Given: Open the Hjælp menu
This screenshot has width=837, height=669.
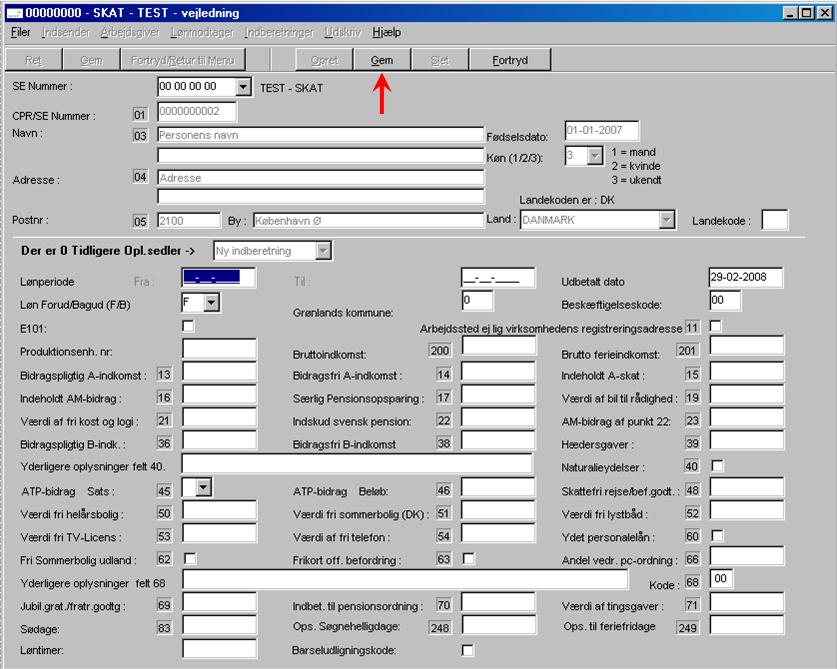Looking at the screenshot, I should tap(386, 33).
